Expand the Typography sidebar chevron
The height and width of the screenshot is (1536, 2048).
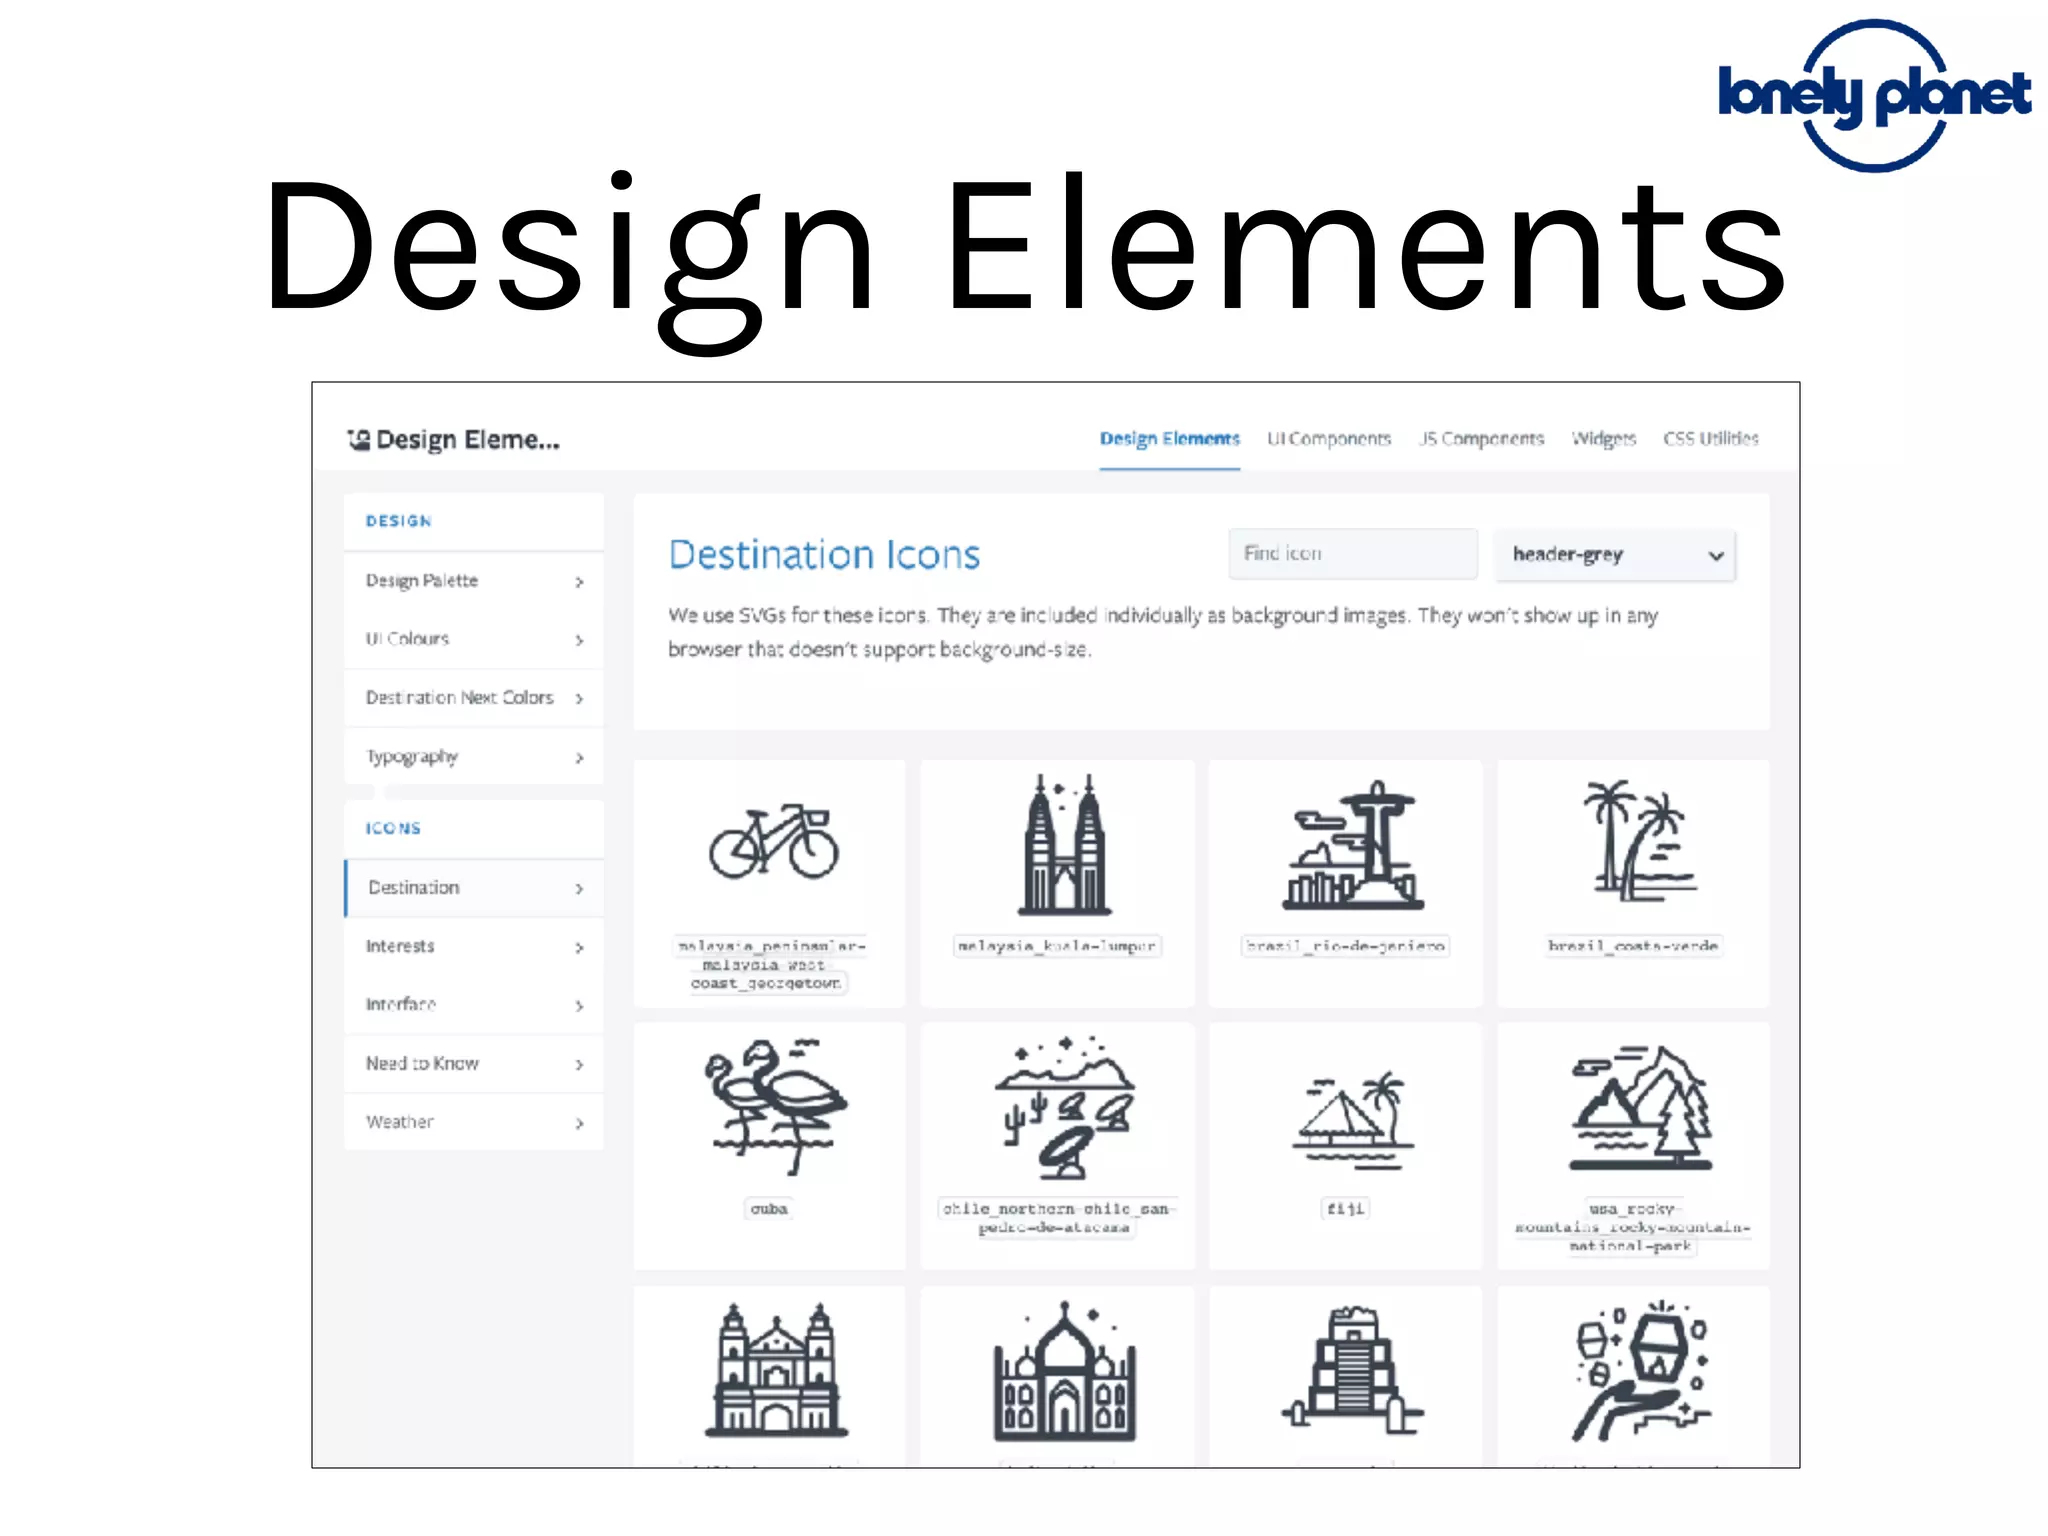click(x=579, y=758)
